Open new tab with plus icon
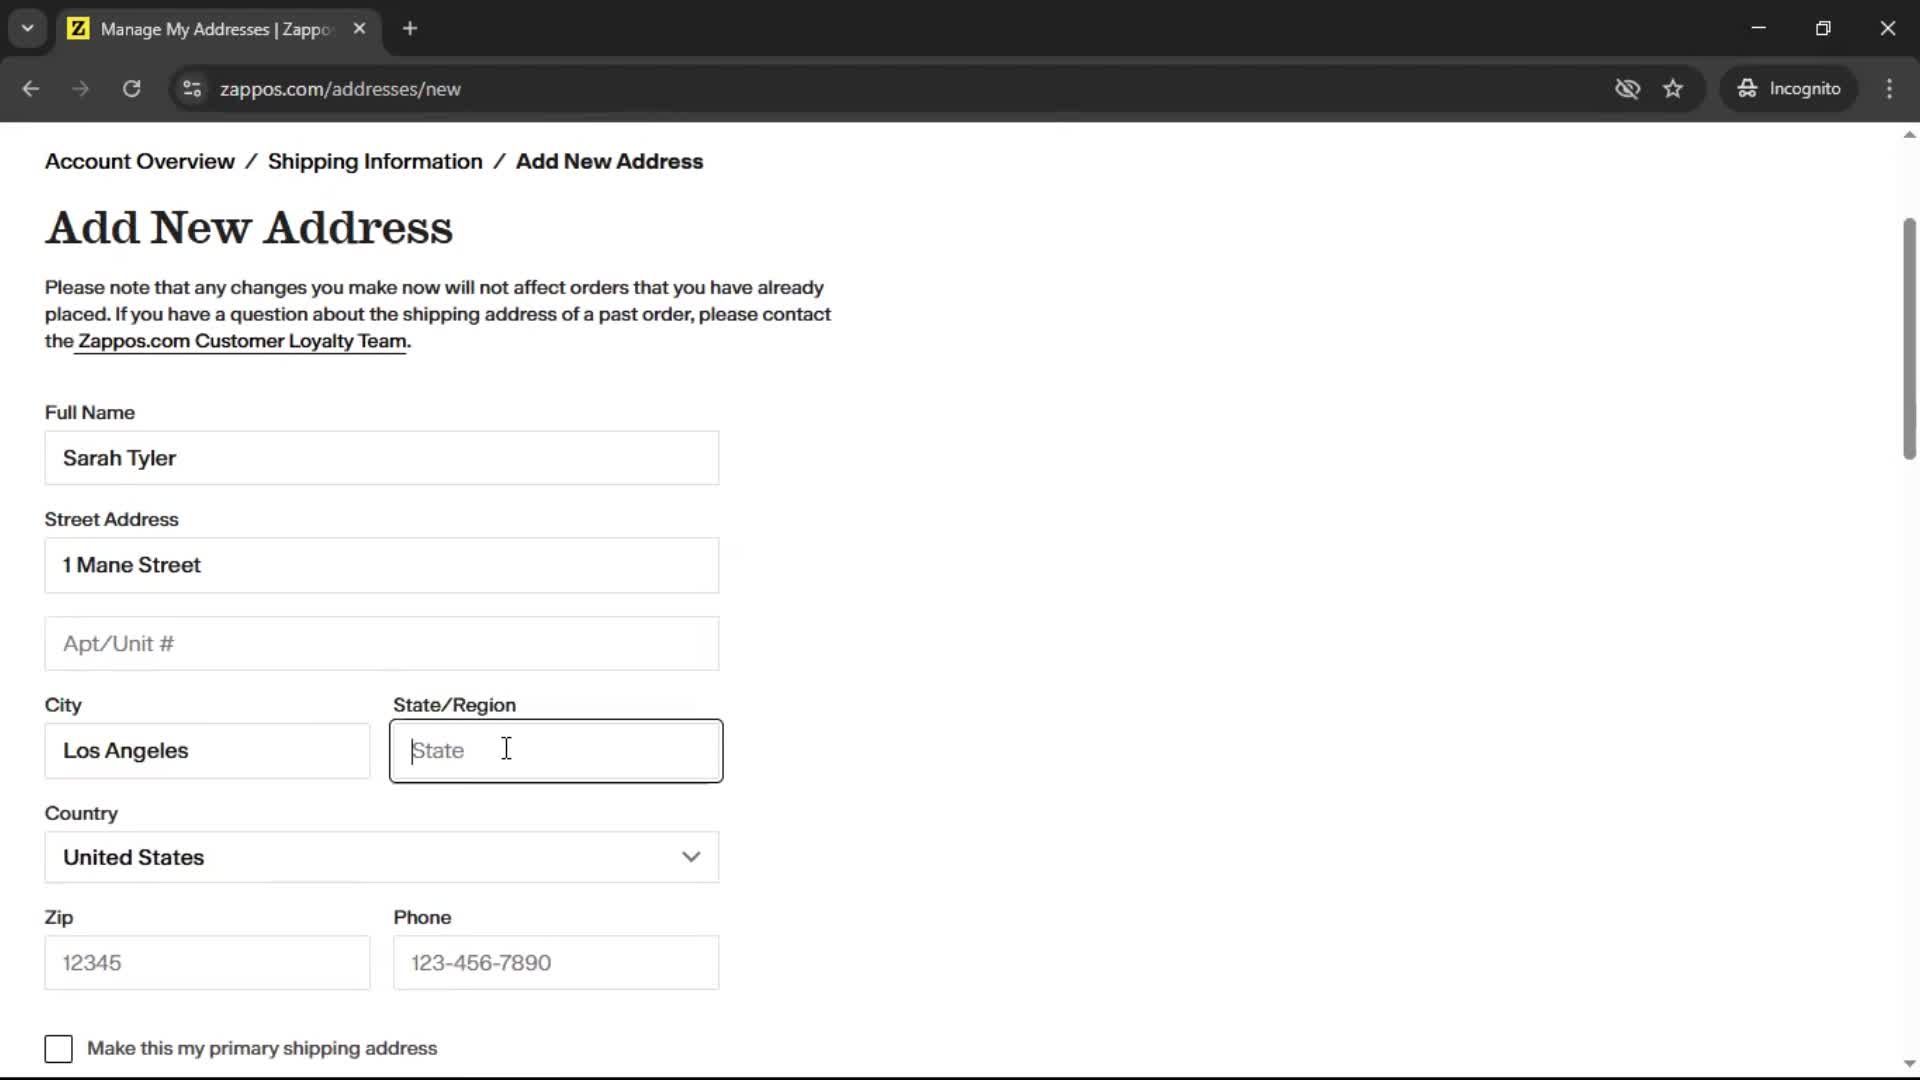This screenshot has height=1080, width=1920. coord(410,29)
